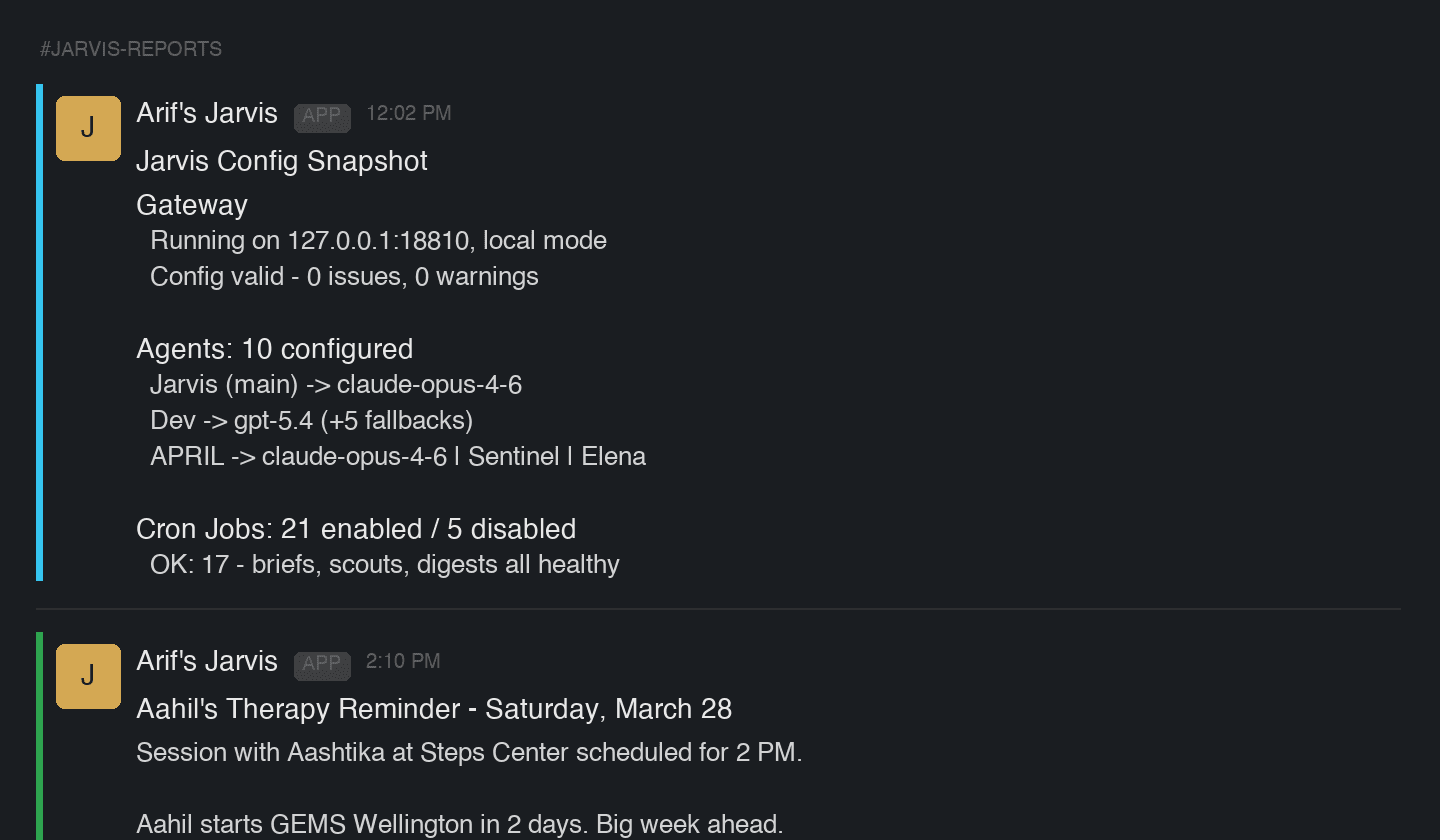Click Aahil's Therapy Reminder message title

pos(433,709)
